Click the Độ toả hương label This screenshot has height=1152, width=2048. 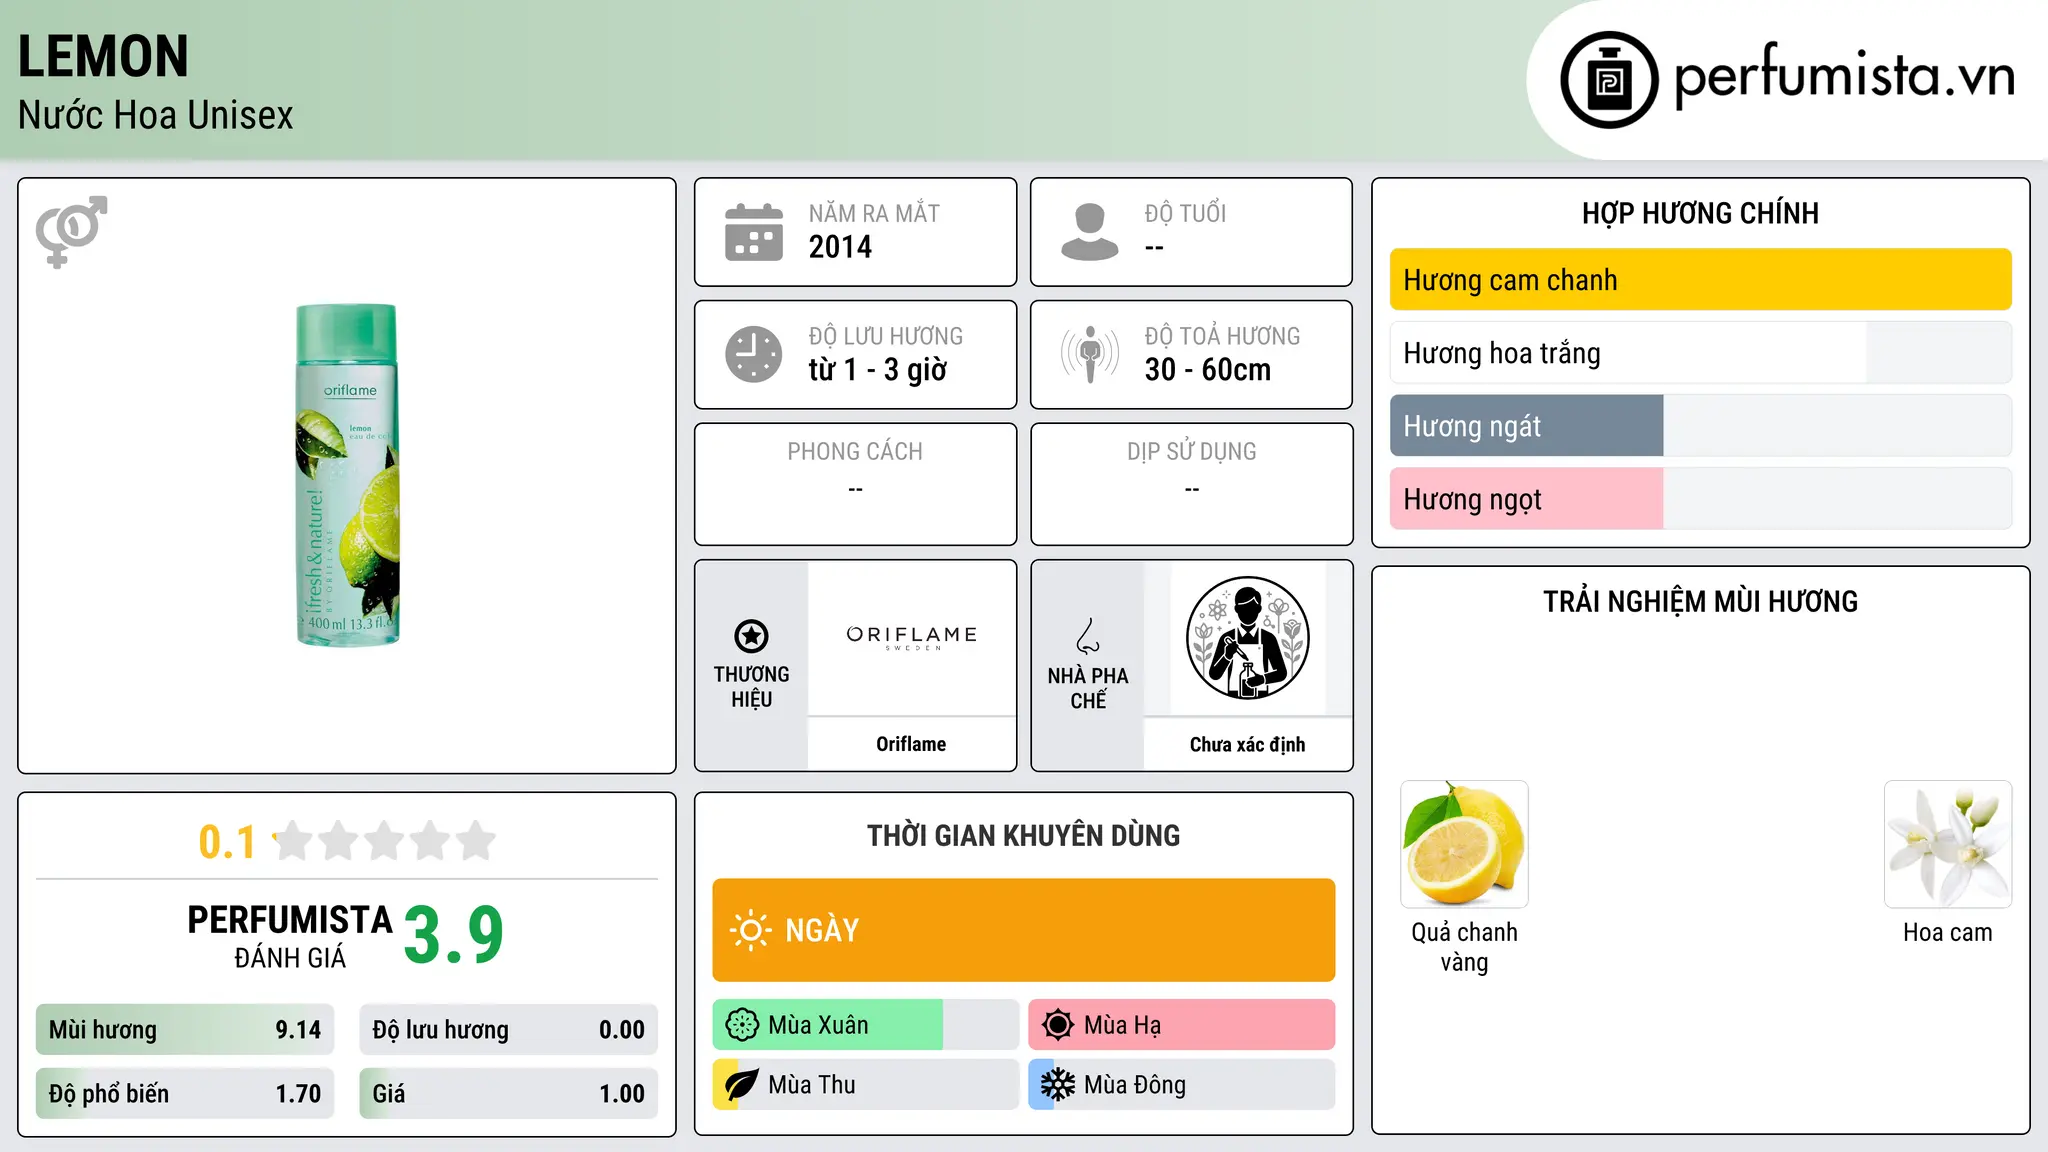pos(1222,336)
